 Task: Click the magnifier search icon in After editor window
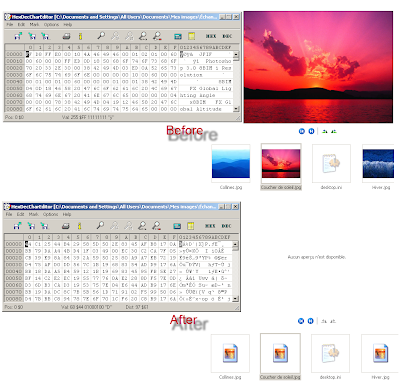click(100, 225)
